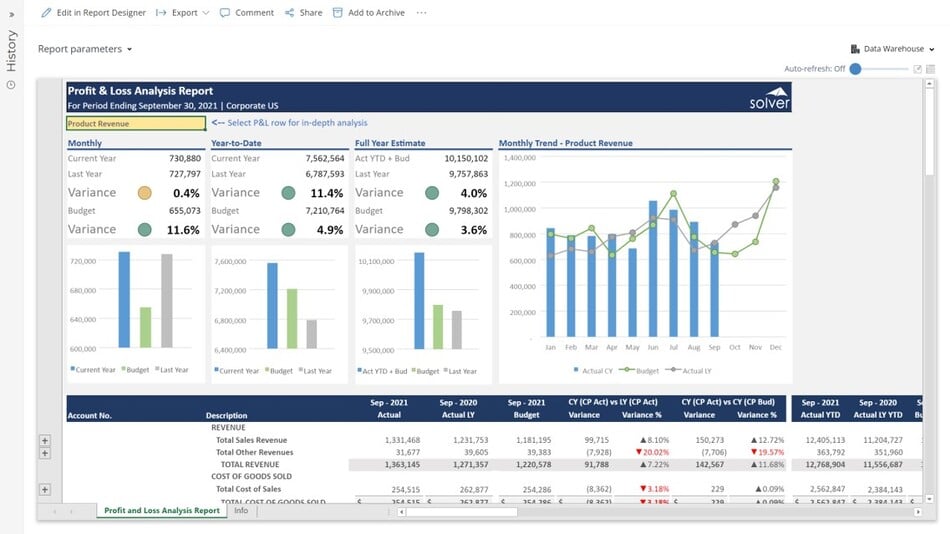
Task: Click the History clock icon in the sidebar
Action: click(x=11, y=84)
